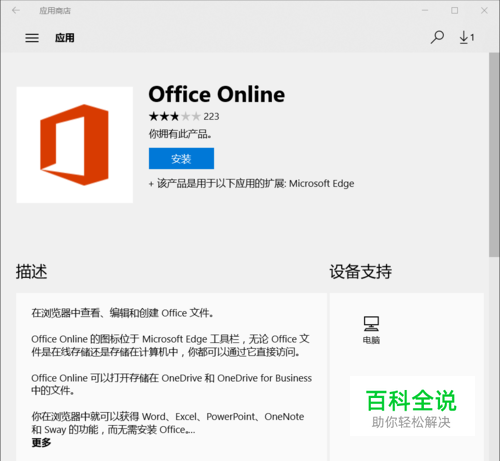
Task: Click the 设备支持 section heading
Action: 361,271
